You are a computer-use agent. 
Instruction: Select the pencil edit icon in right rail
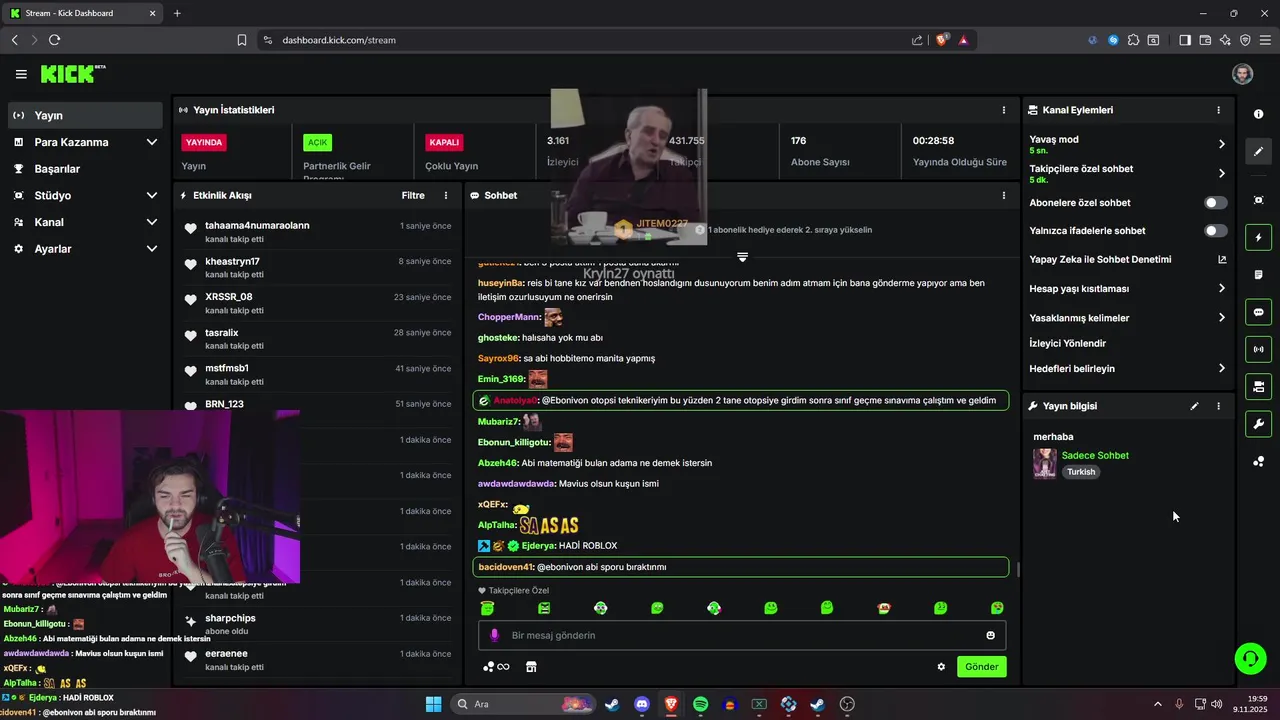pyautogui.click(x=1258, y=151)
